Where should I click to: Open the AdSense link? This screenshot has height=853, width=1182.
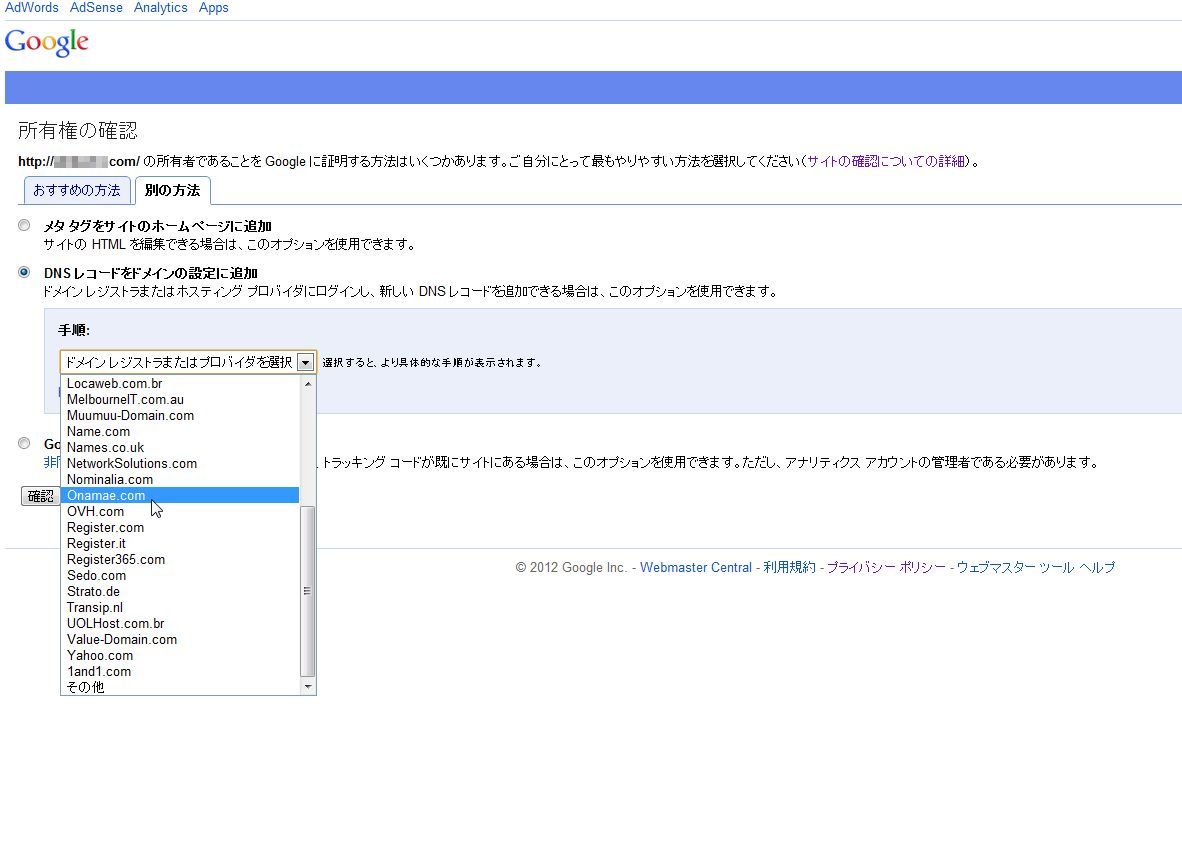[x=96, y=8]
